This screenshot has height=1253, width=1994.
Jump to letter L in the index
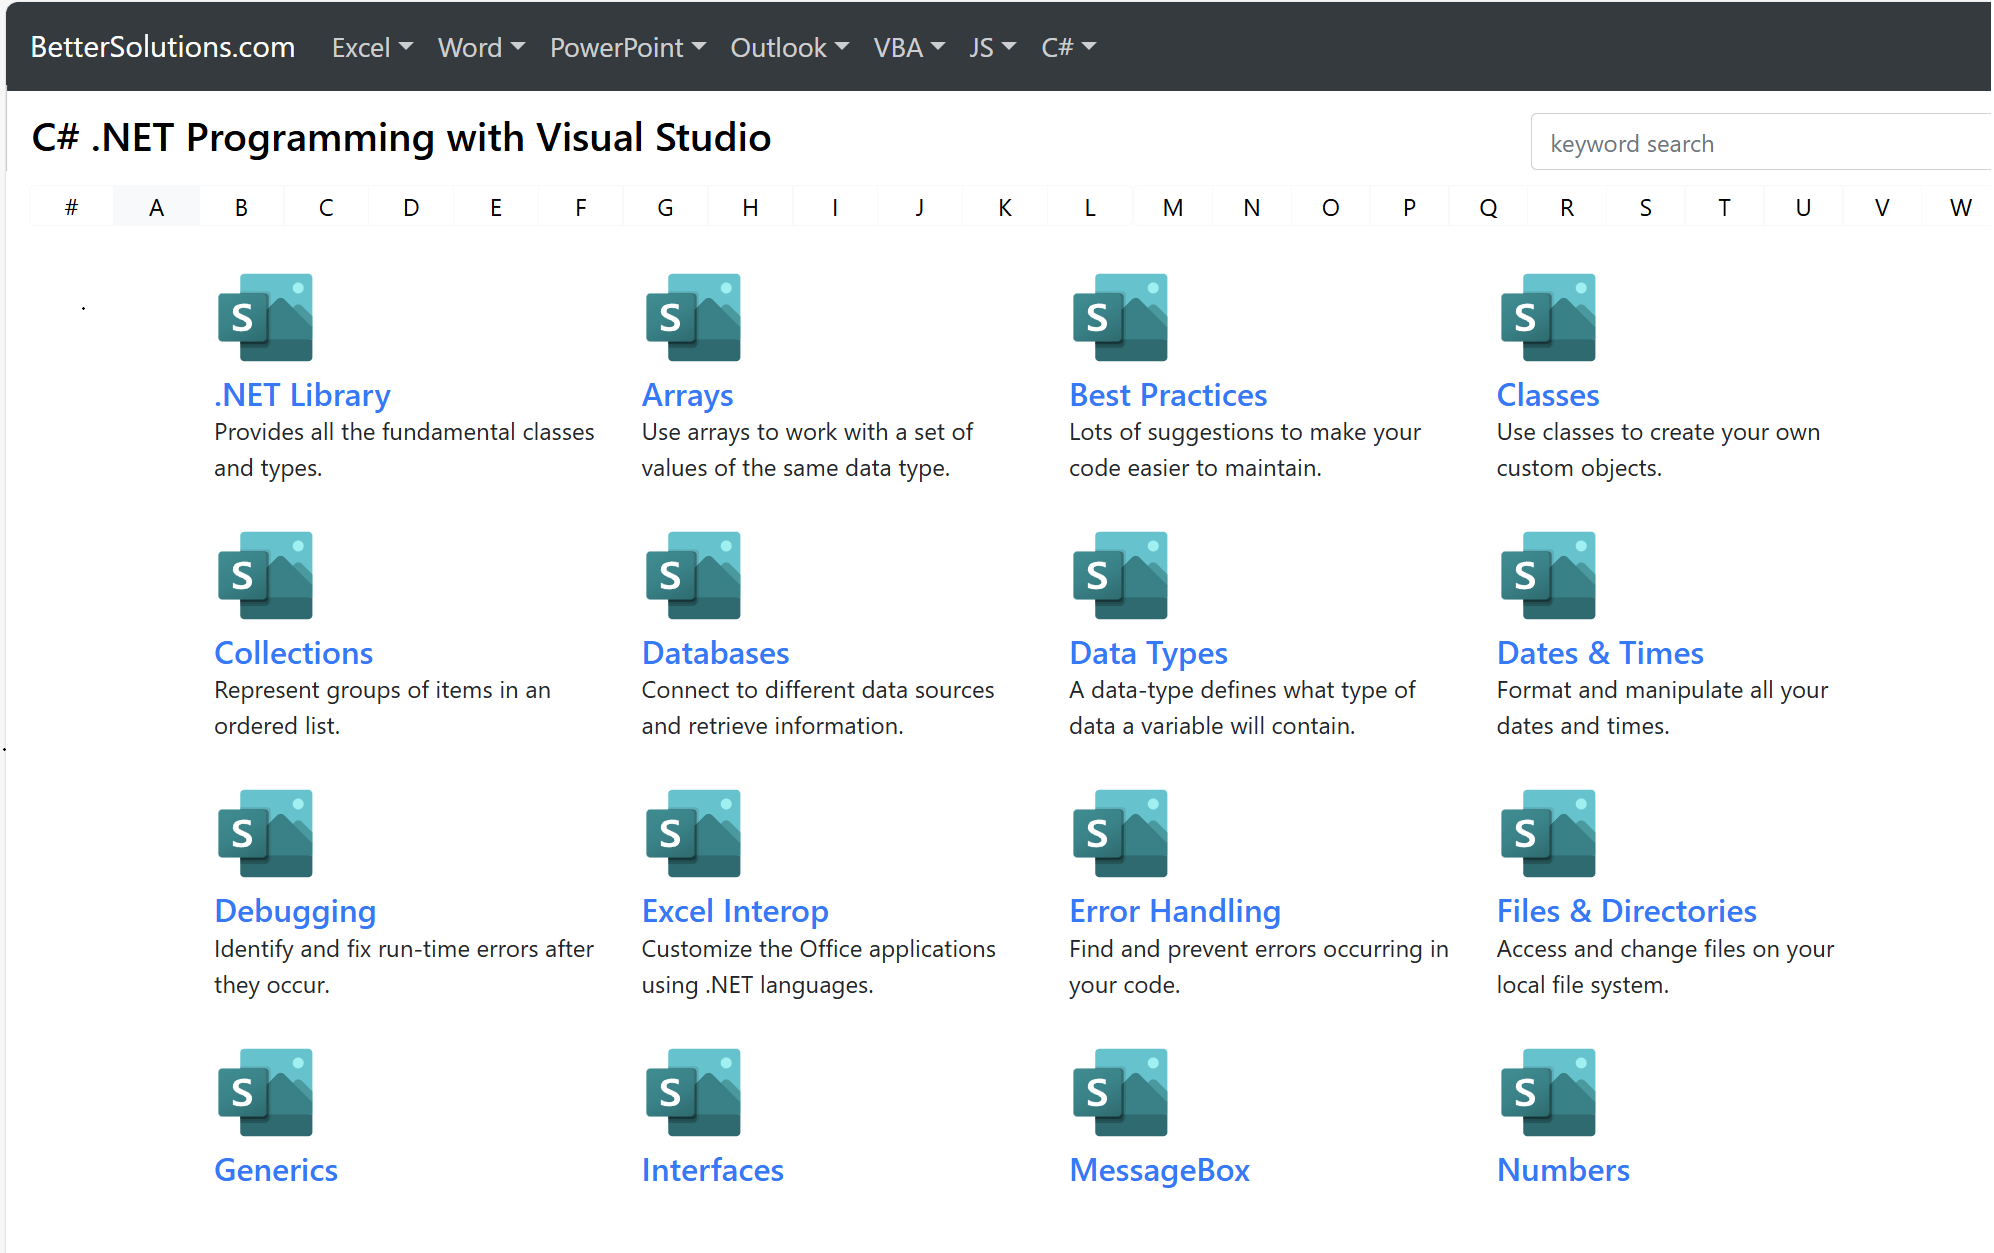click(x=1090, y=207)
